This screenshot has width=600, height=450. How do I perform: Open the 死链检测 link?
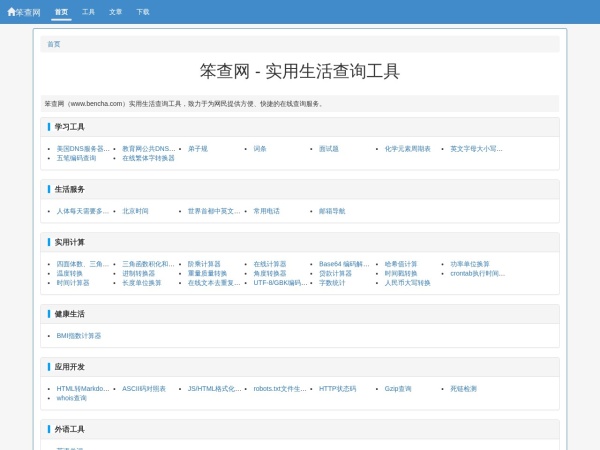463,388
